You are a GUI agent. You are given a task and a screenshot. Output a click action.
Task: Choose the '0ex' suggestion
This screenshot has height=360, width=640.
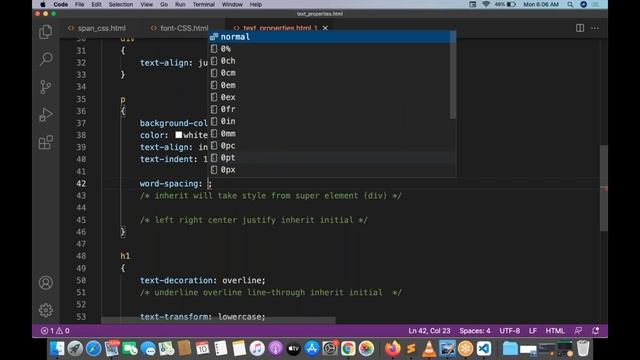tap(329, 97)
